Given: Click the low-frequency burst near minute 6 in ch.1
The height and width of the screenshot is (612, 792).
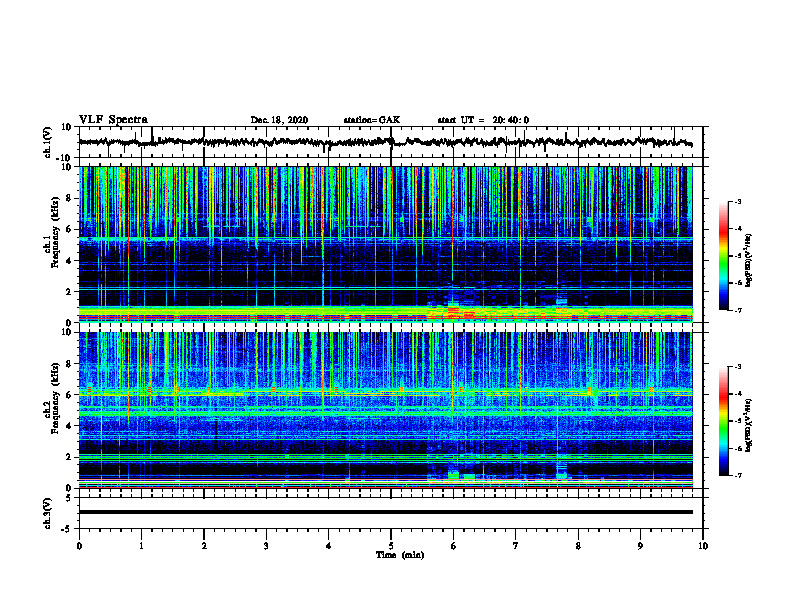Looking at the screenshot, I should tap(453, 310).
